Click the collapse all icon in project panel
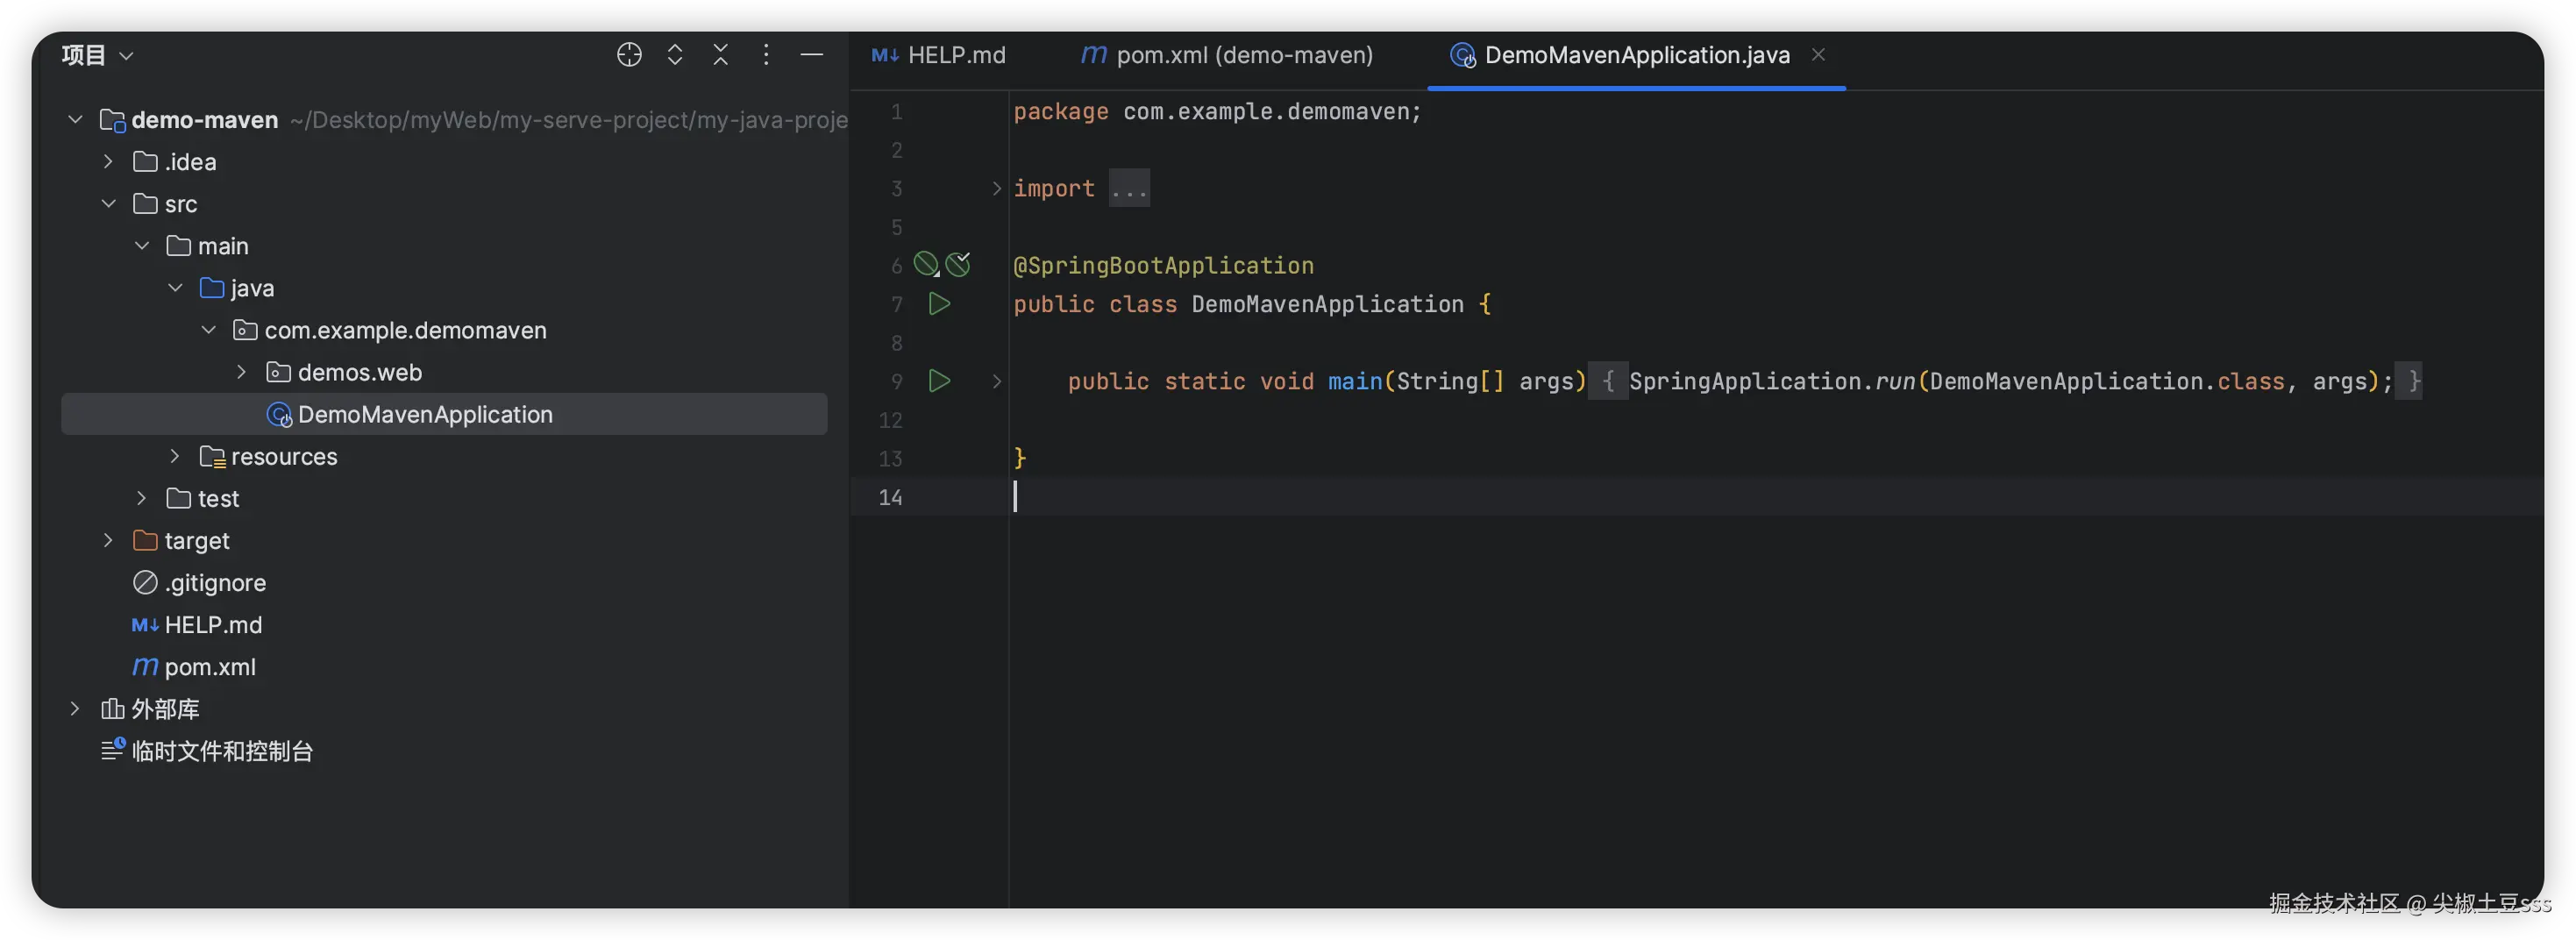This screenshot has width=2576, height=940. (x=720, y=55)
